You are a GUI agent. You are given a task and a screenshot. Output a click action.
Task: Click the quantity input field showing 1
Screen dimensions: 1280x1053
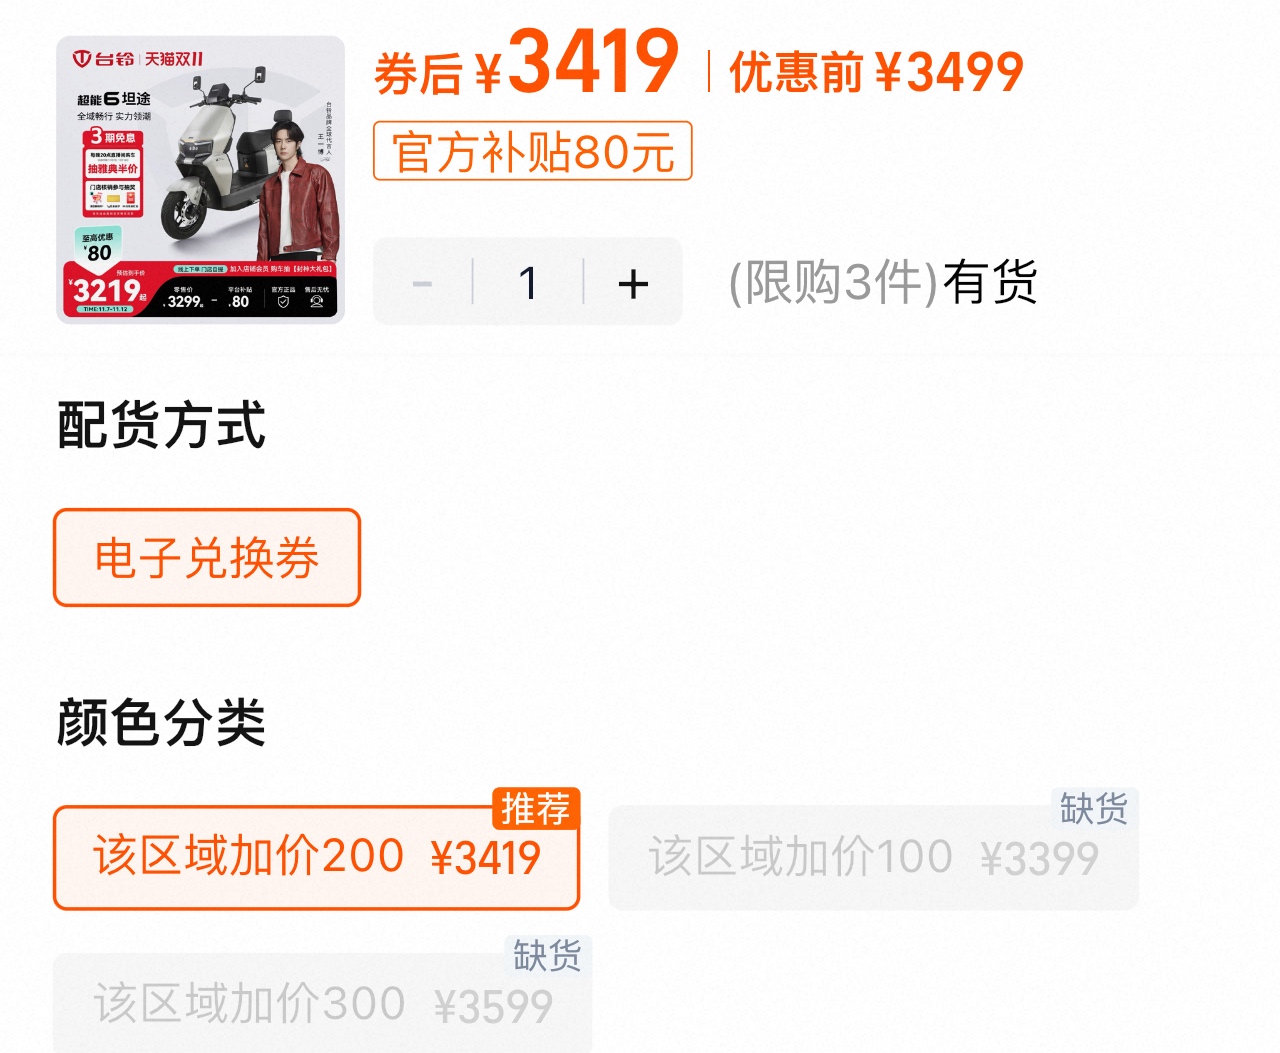pyautogui.click(x=528, y=283)
